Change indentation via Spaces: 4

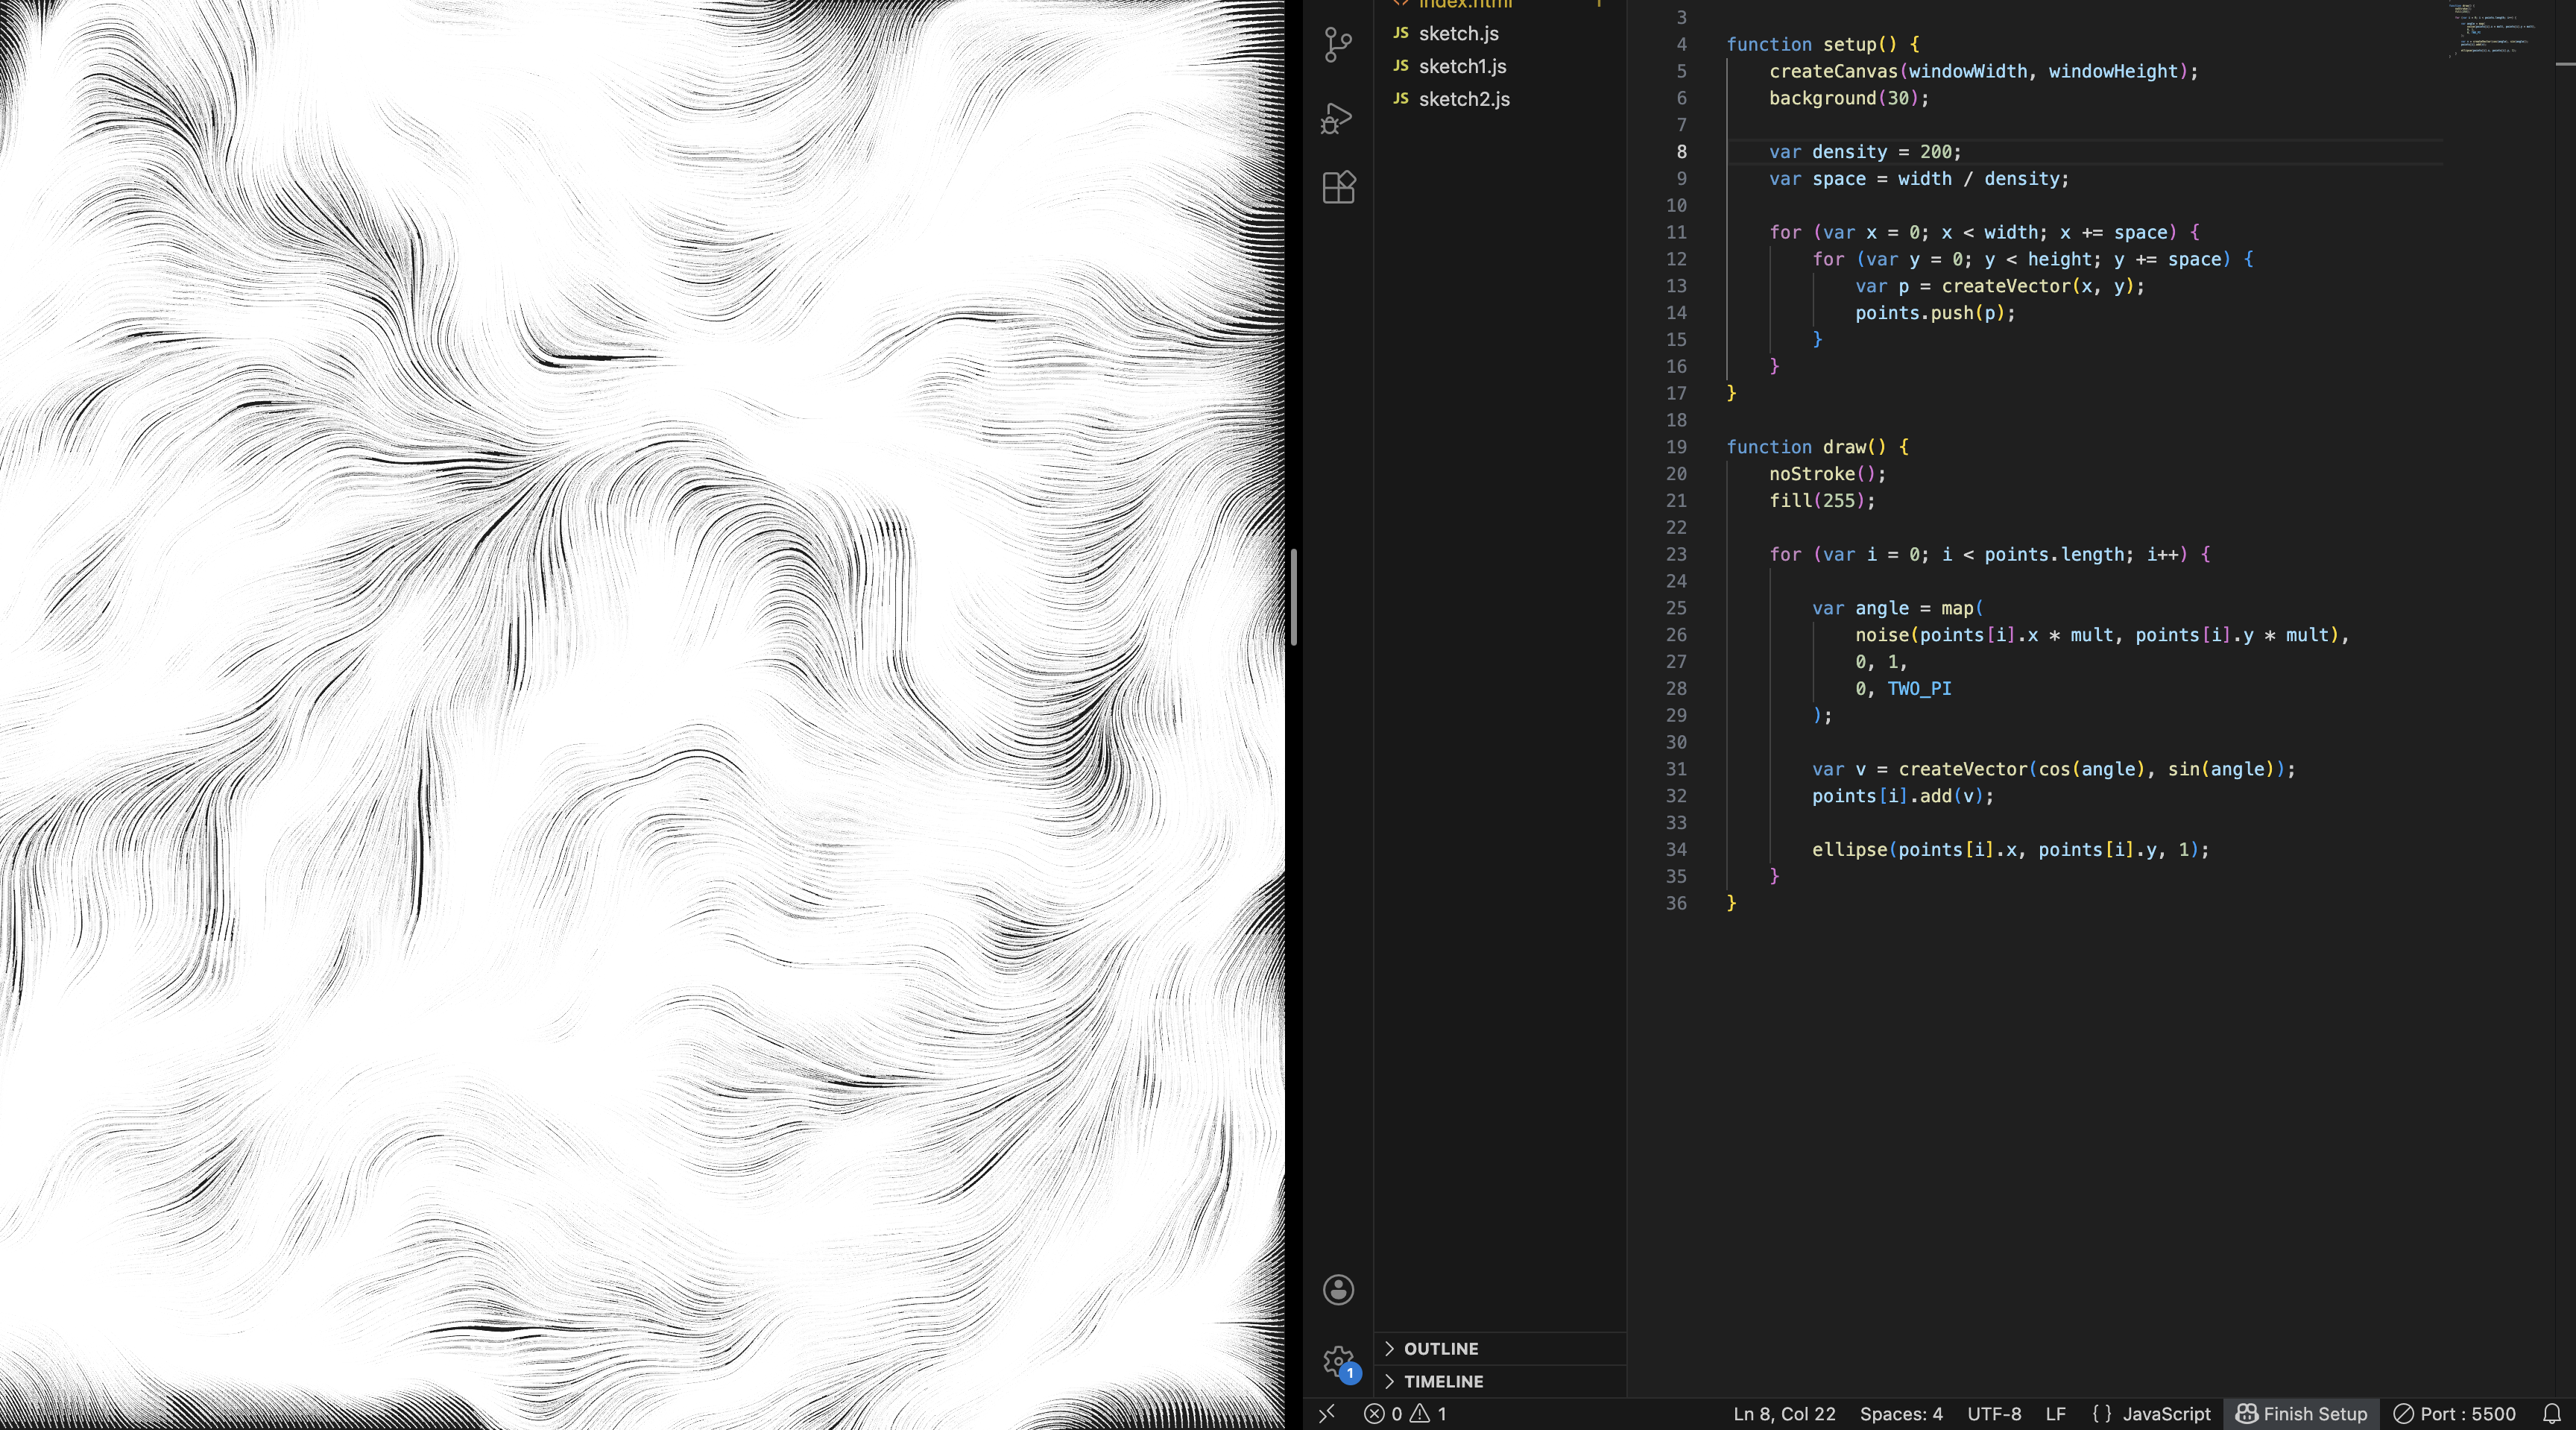(1901, 1414)
